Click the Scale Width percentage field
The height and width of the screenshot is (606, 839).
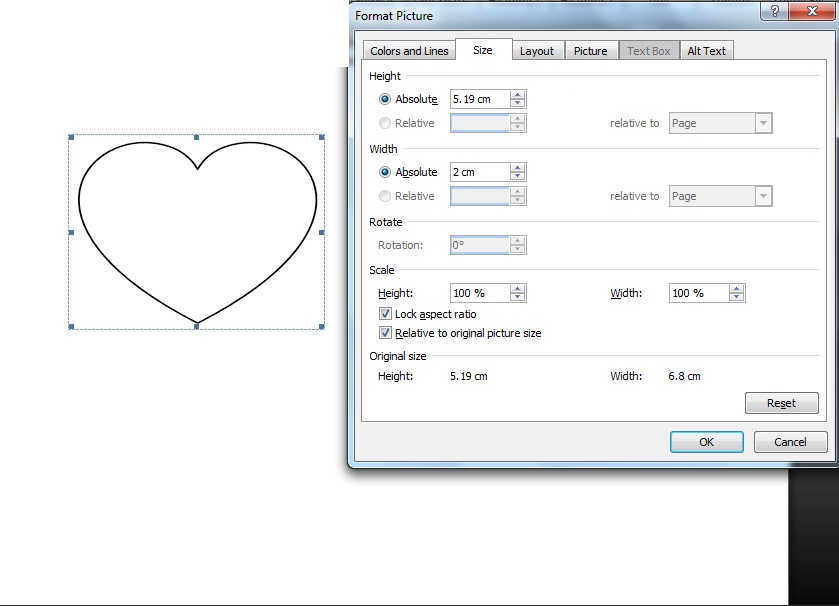pyautogui.click(x=698, y=293)
